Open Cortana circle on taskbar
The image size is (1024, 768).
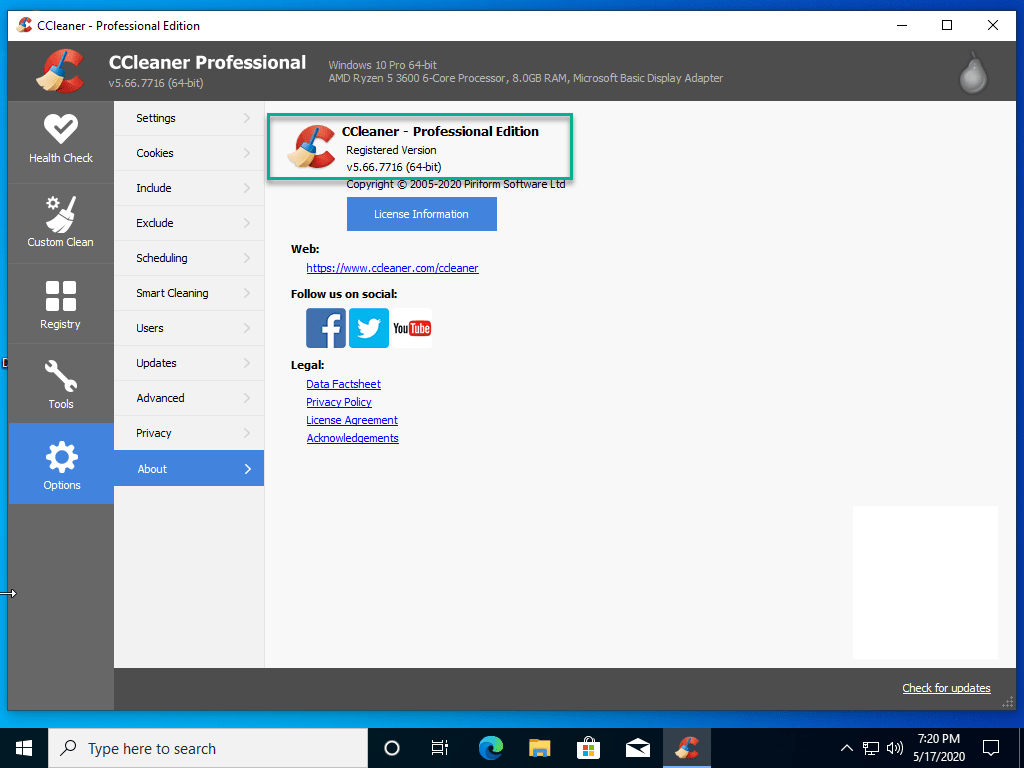click(x=391, y=748)
